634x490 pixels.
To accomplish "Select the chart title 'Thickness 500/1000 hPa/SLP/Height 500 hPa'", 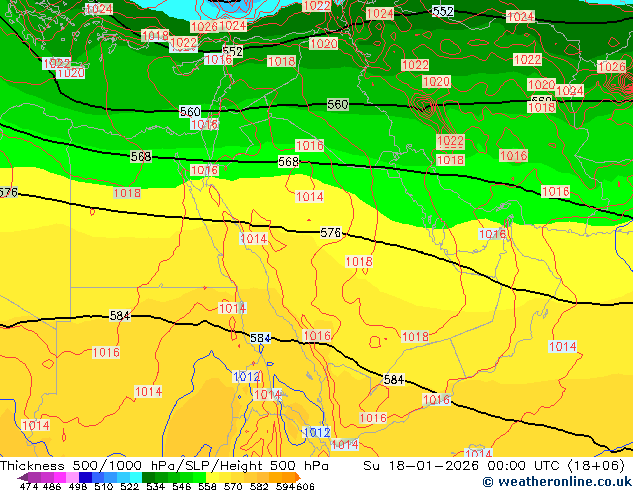I will [x=164, y=466].
